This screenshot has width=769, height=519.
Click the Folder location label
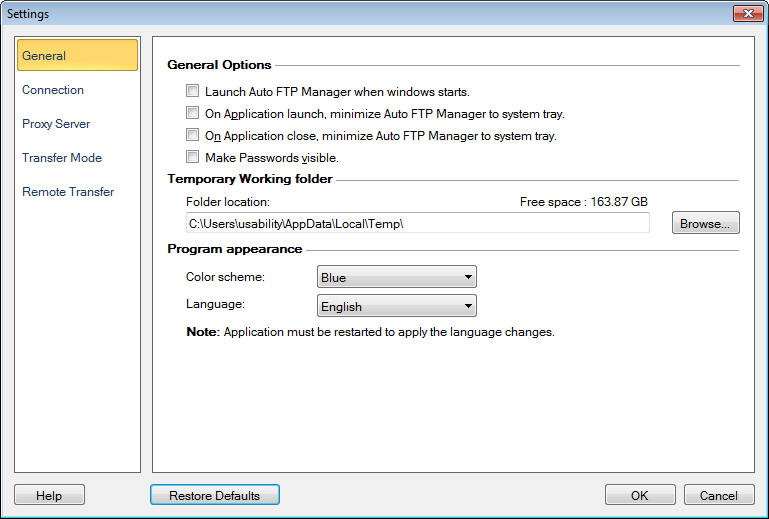point(228,202)
